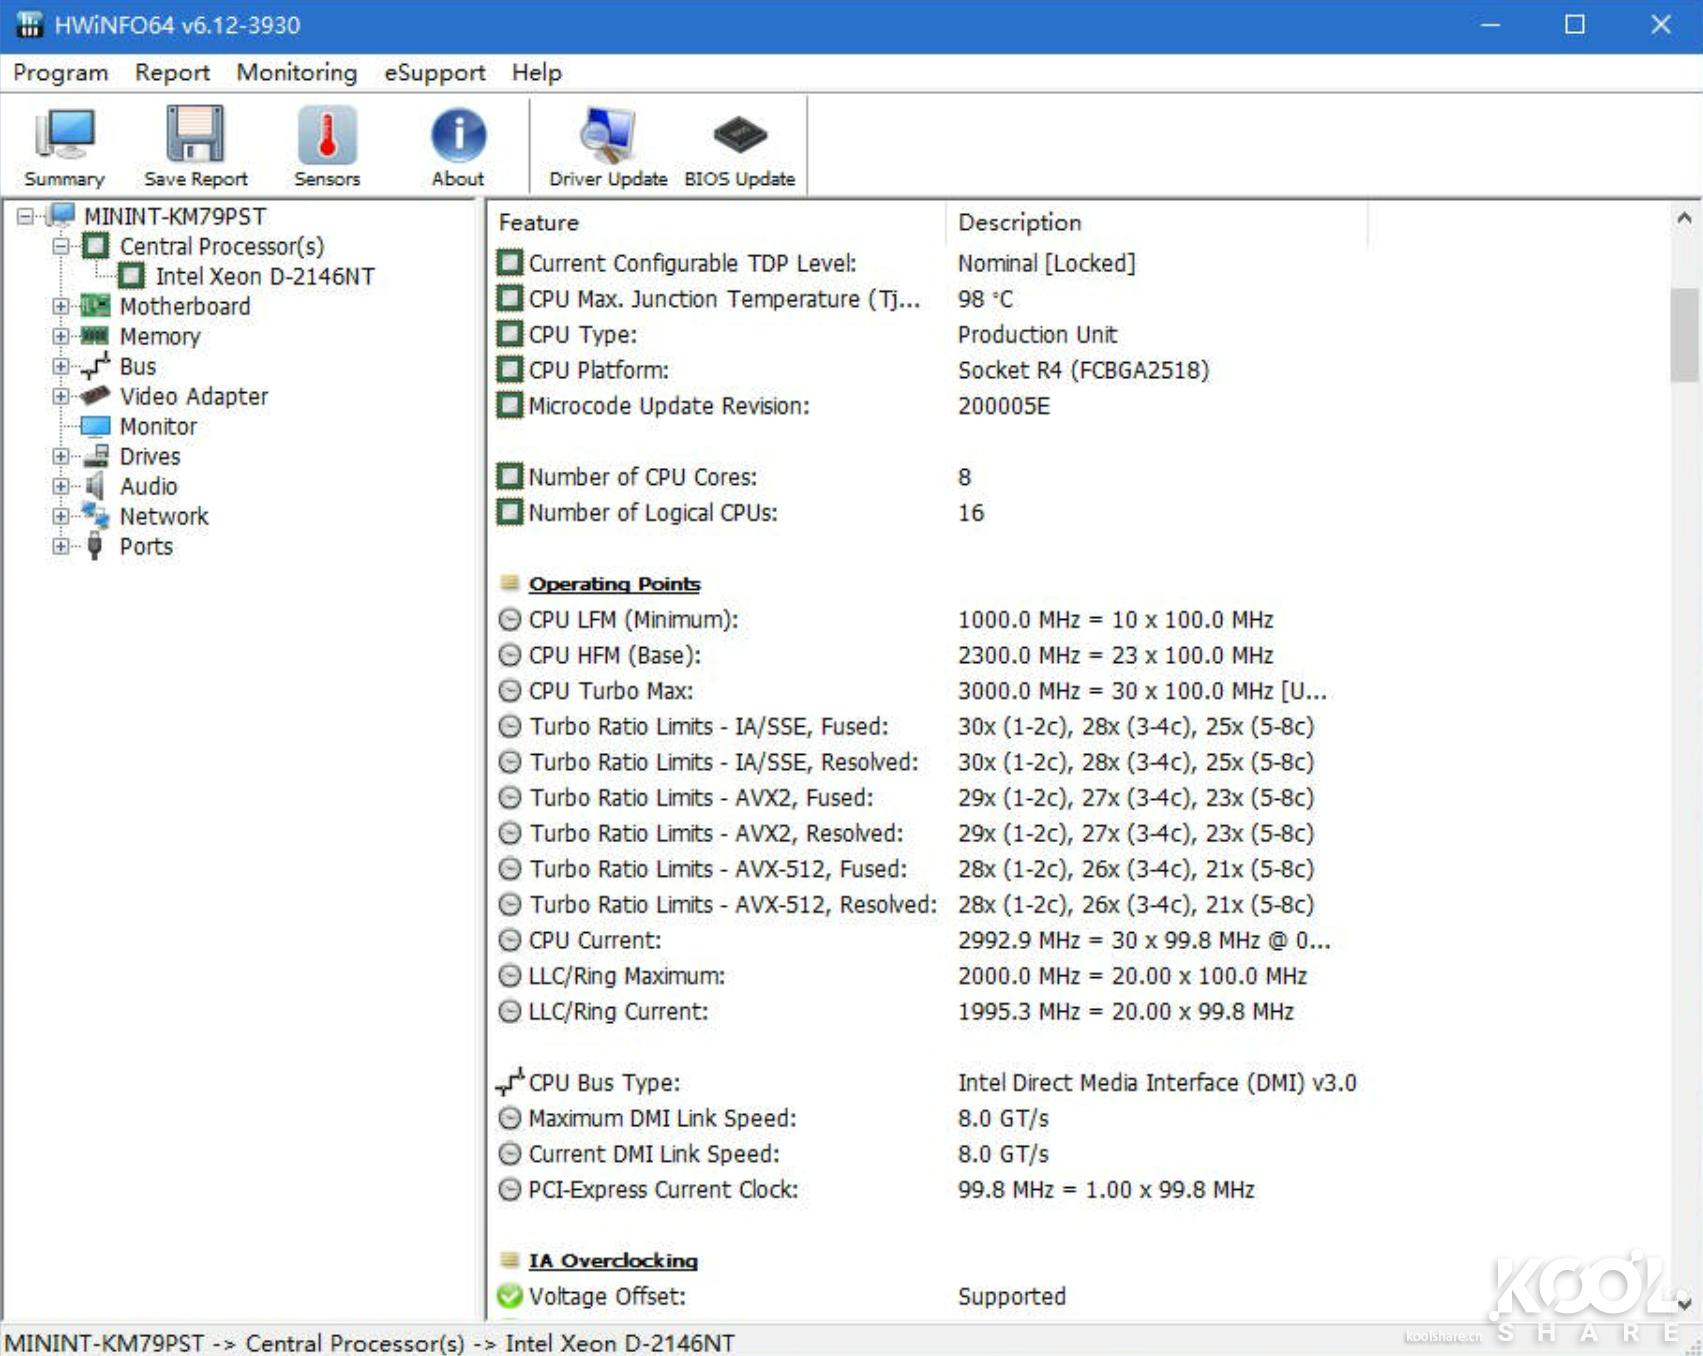1703x1356 pixels.
Task: Open the Report menu
Action: pos(172,73)
